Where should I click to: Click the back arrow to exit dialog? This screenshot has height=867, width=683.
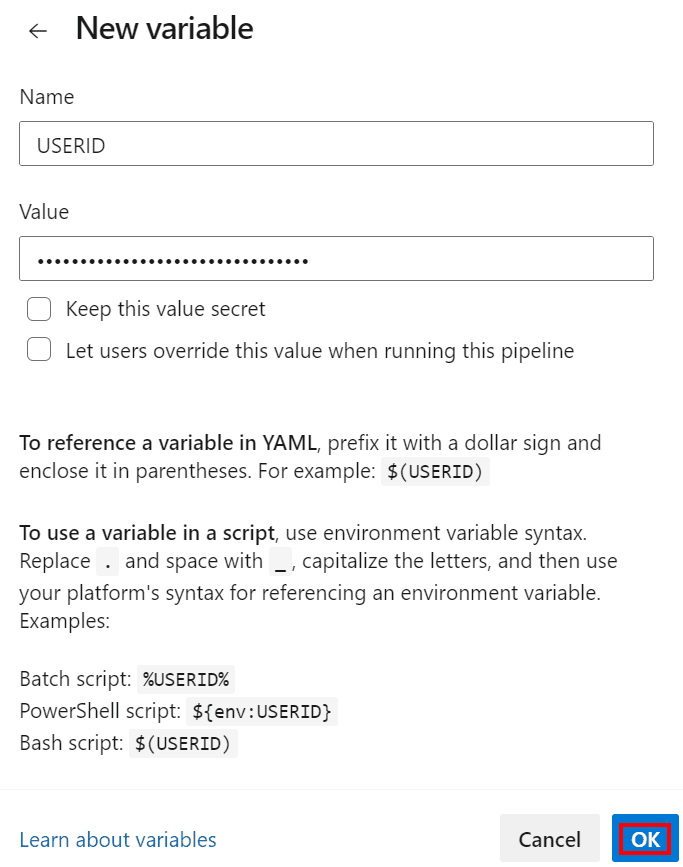[37, 30]
